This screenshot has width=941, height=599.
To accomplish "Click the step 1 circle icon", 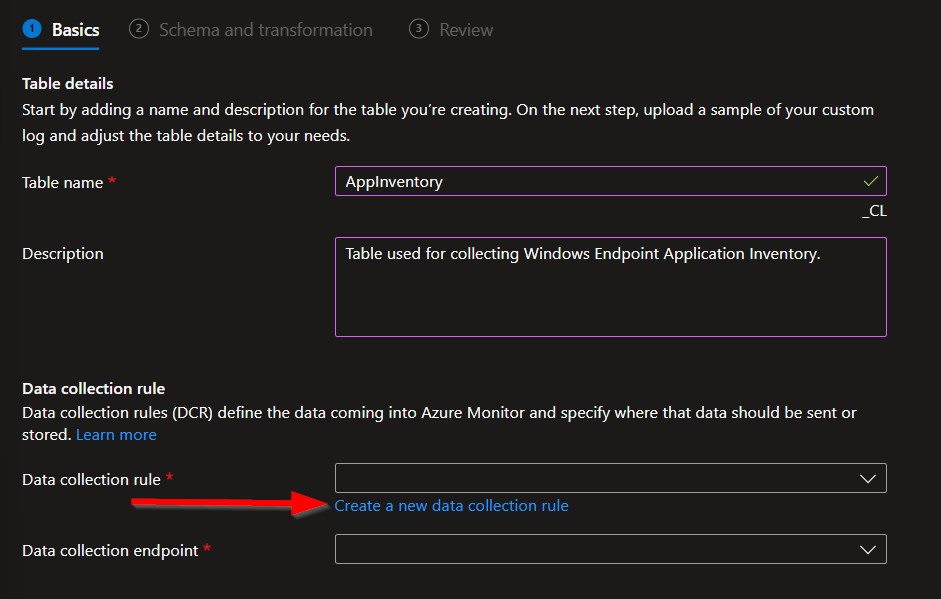I will [x=32, y=29].
